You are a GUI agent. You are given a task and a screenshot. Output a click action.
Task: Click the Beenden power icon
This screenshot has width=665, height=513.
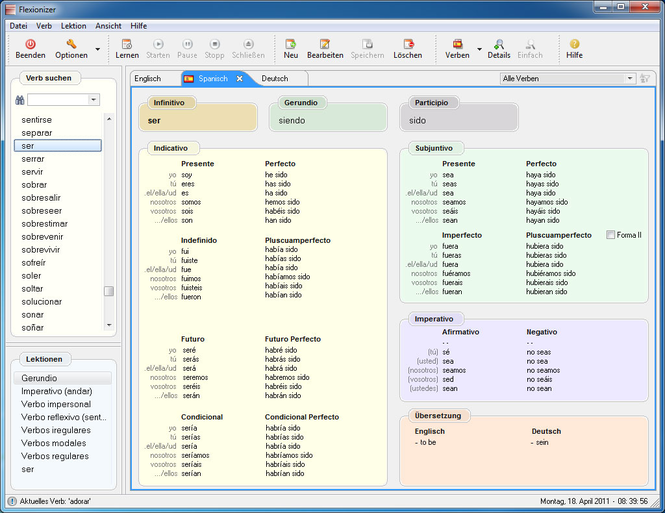coord(30,44)
